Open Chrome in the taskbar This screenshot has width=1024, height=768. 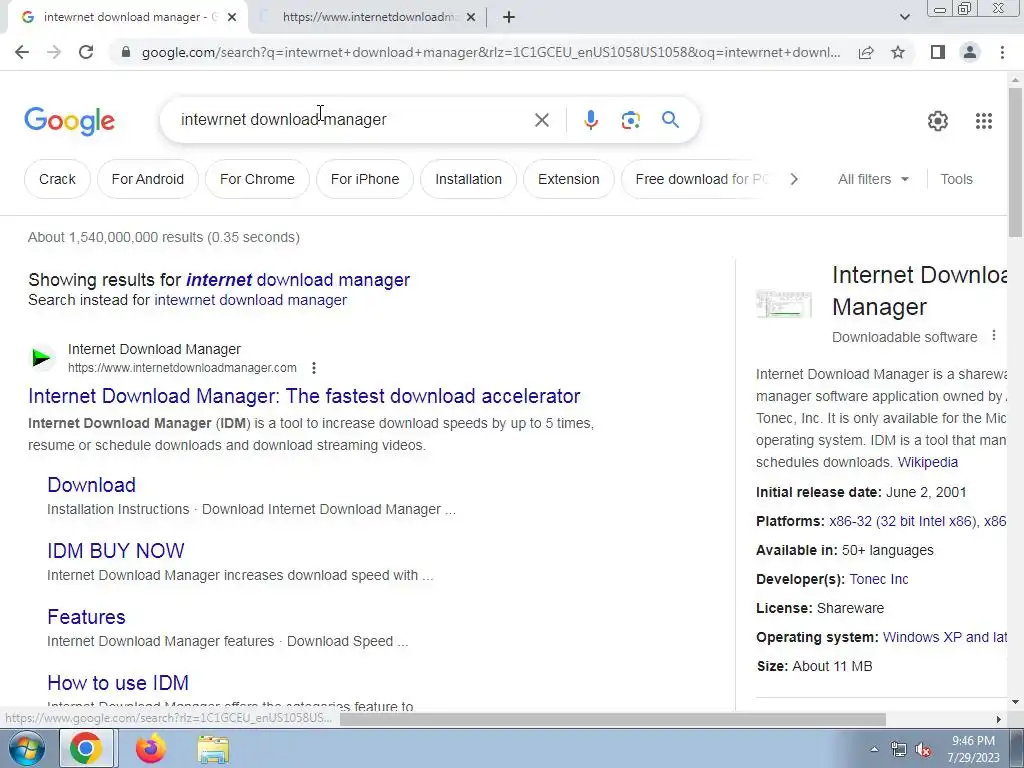pos(86,748)
